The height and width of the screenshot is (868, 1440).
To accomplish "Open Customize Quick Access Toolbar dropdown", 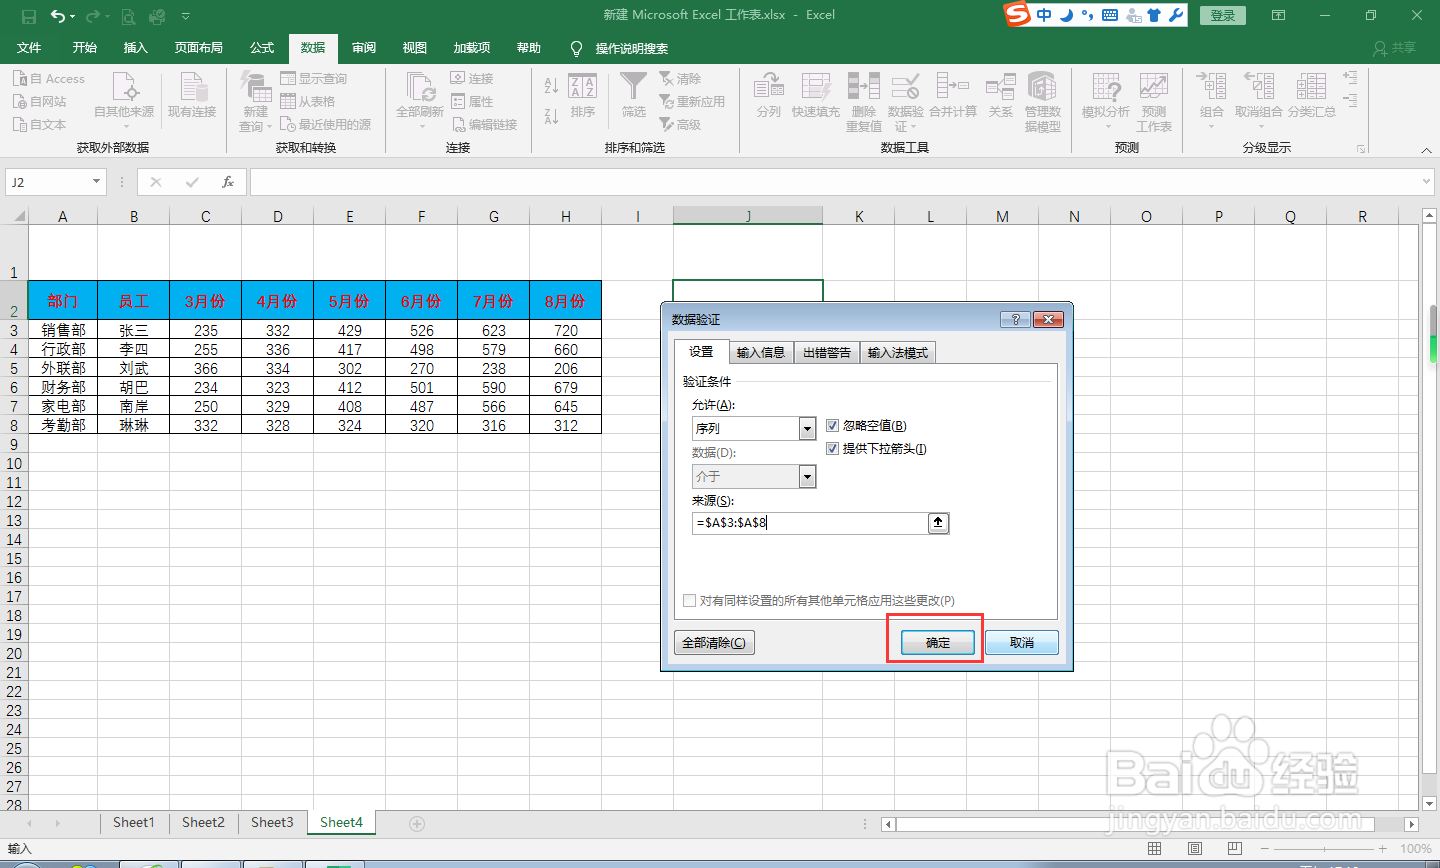I will point(186,16).
